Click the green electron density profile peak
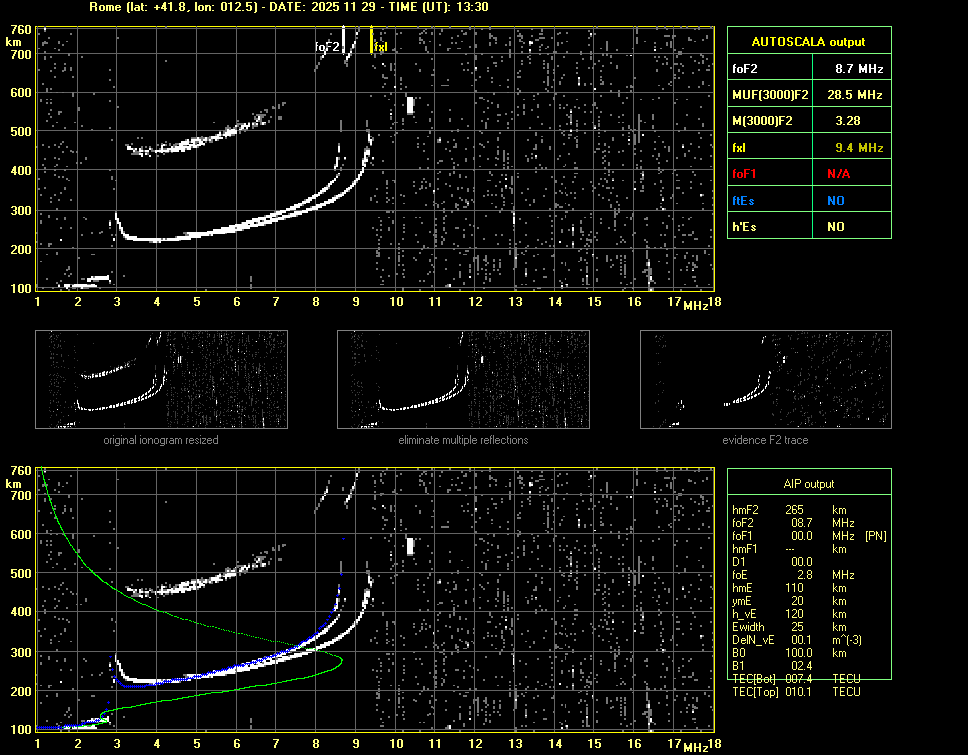 tap(340, 660)
